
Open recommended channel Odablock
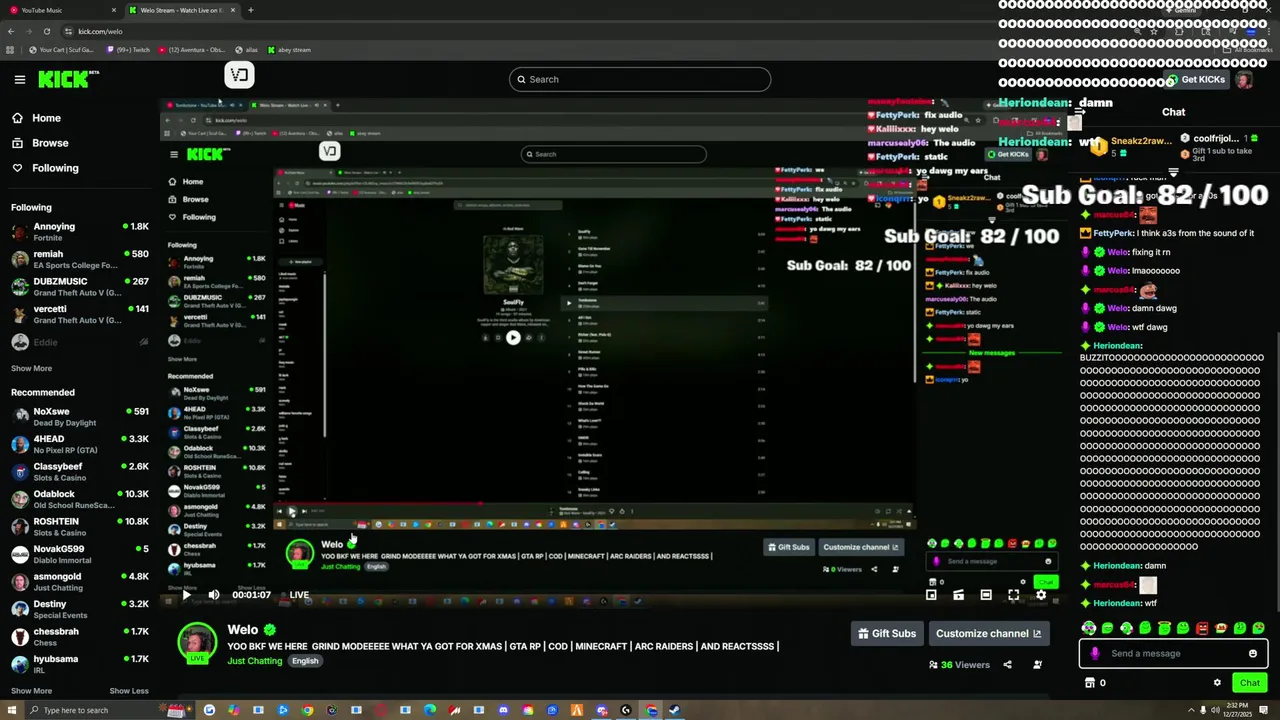(x=80, y=499)
